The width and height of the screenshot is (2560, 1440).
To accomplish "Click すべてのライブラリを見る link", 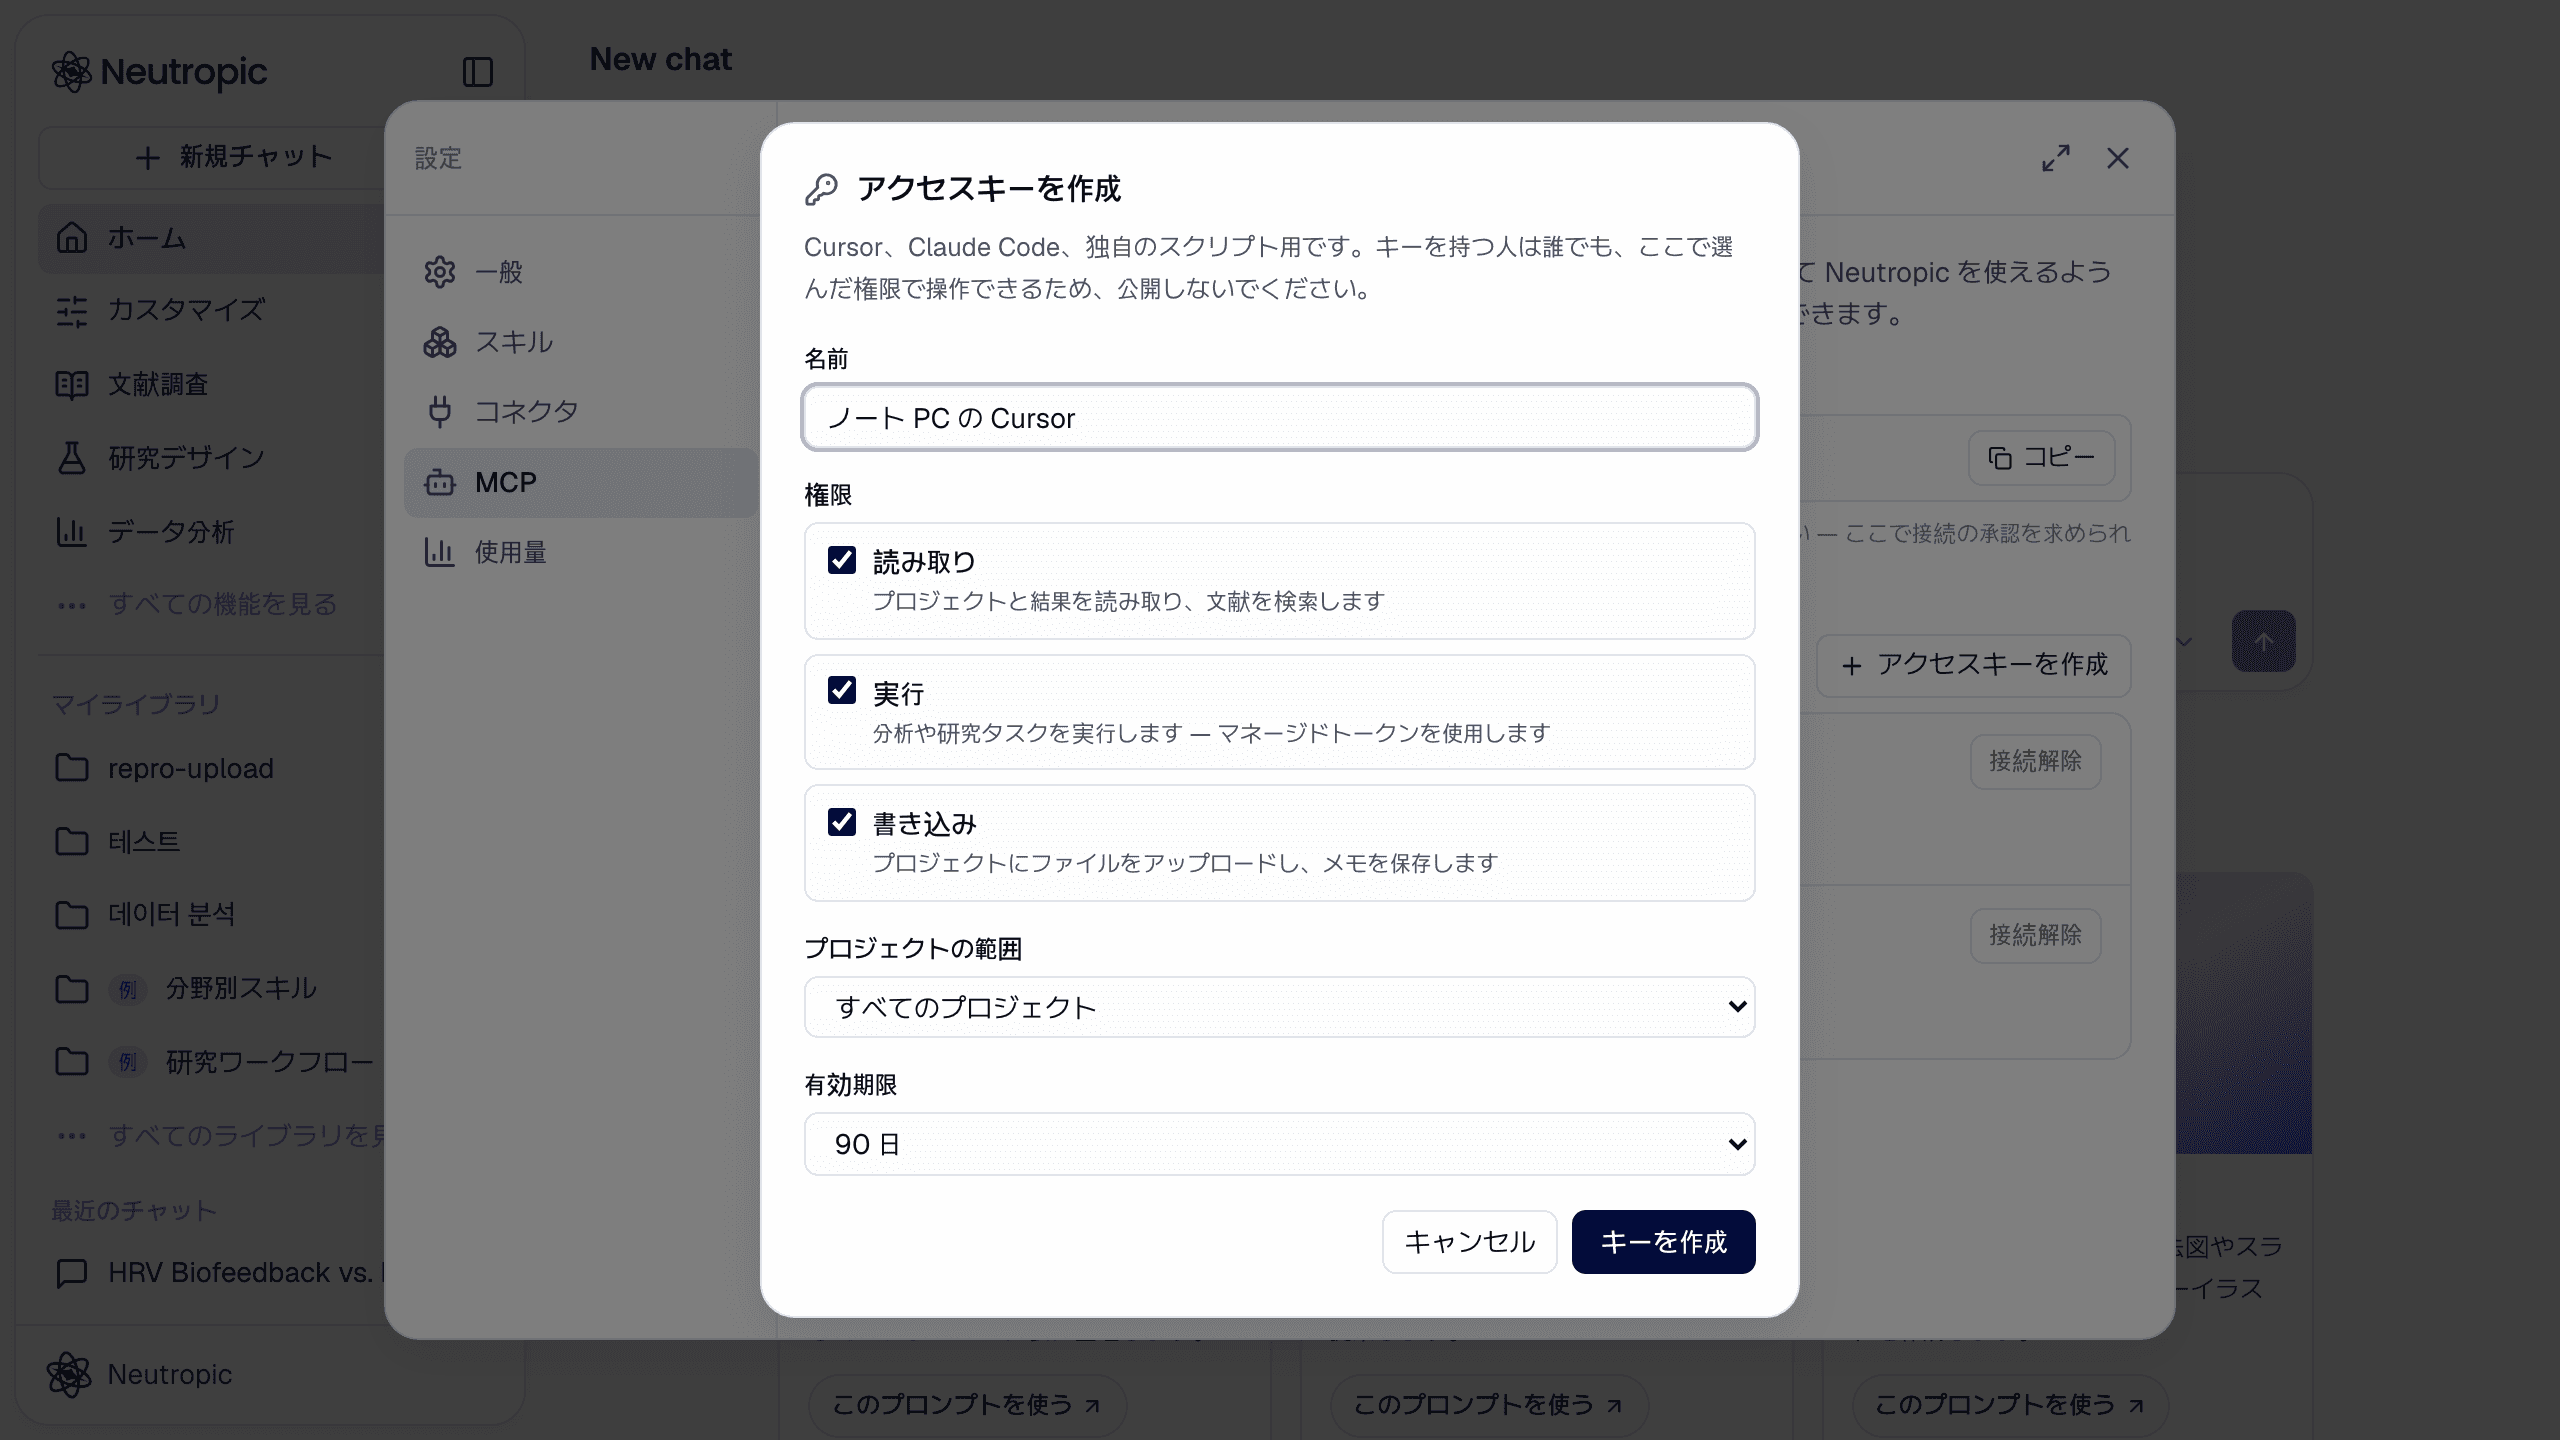I will click(247, 1136).
